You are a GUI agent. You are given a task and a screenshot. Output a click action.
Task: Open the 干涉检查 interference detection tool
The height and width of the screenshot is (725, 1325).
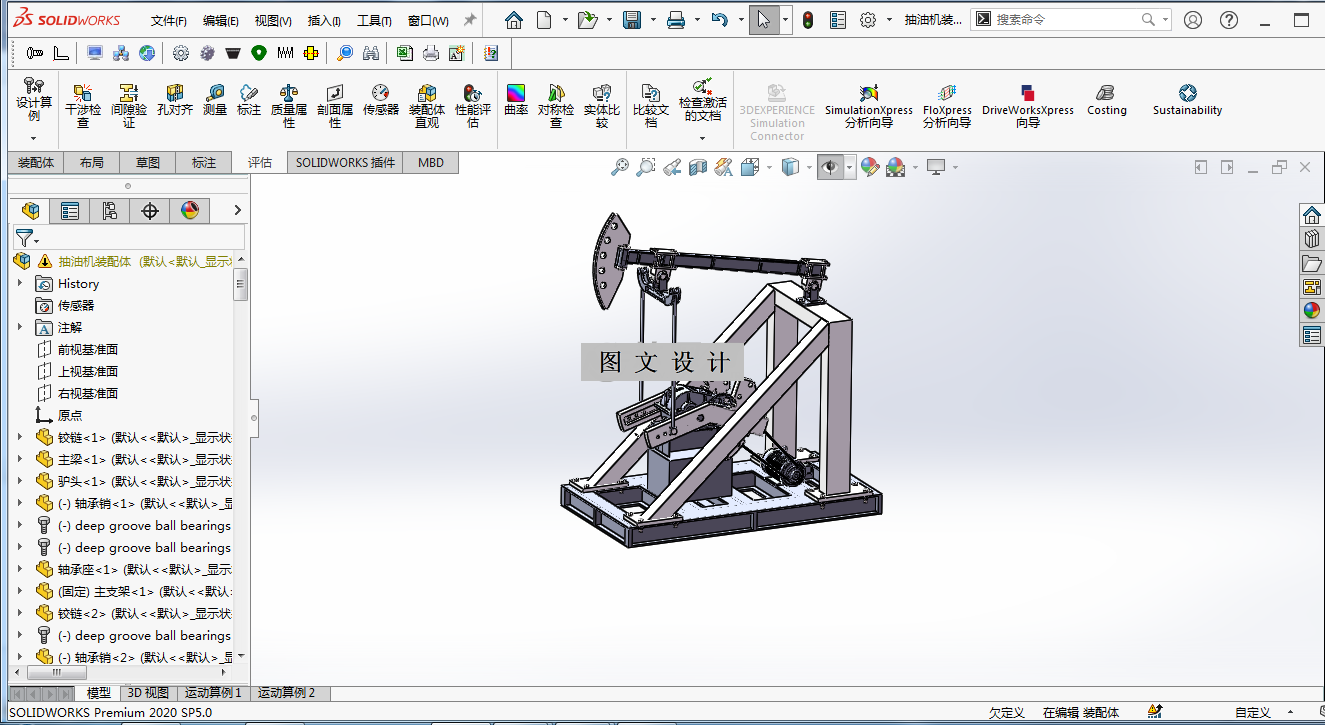[83, 105]
